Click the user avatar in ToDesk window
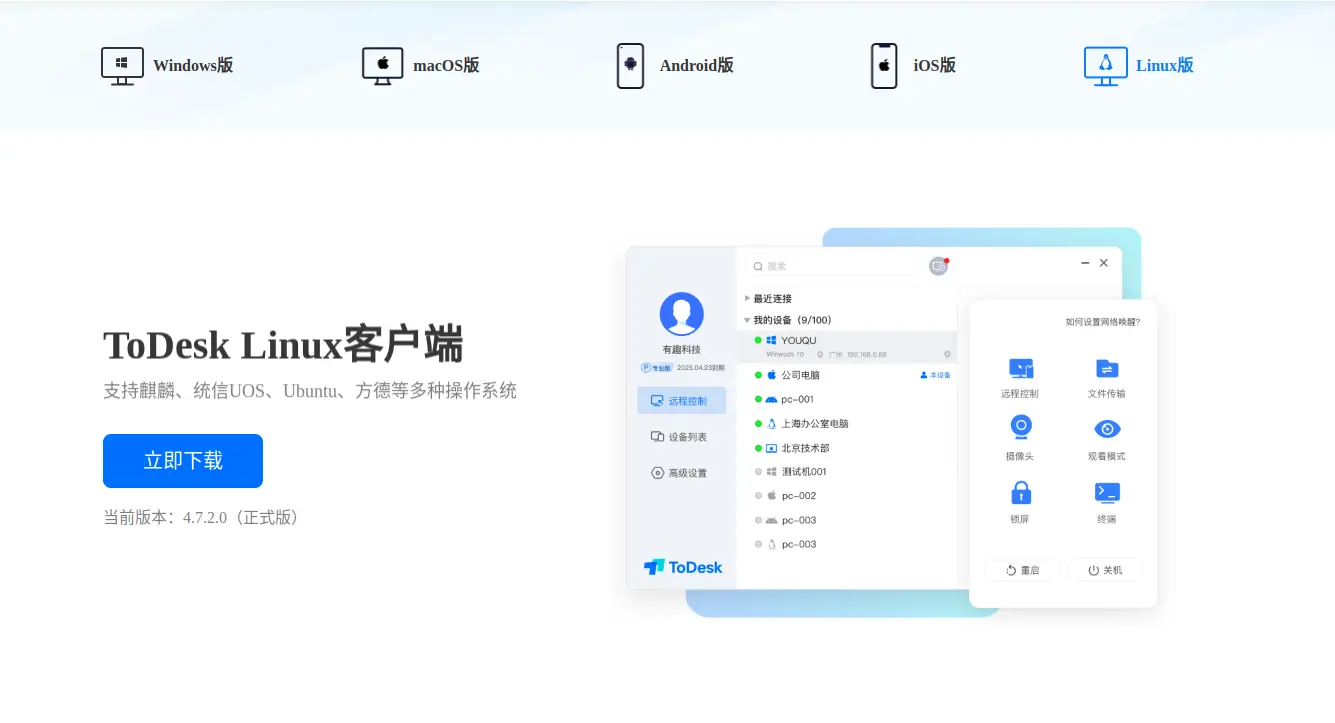Screen dimensions: 1335x723 (682, 314)
